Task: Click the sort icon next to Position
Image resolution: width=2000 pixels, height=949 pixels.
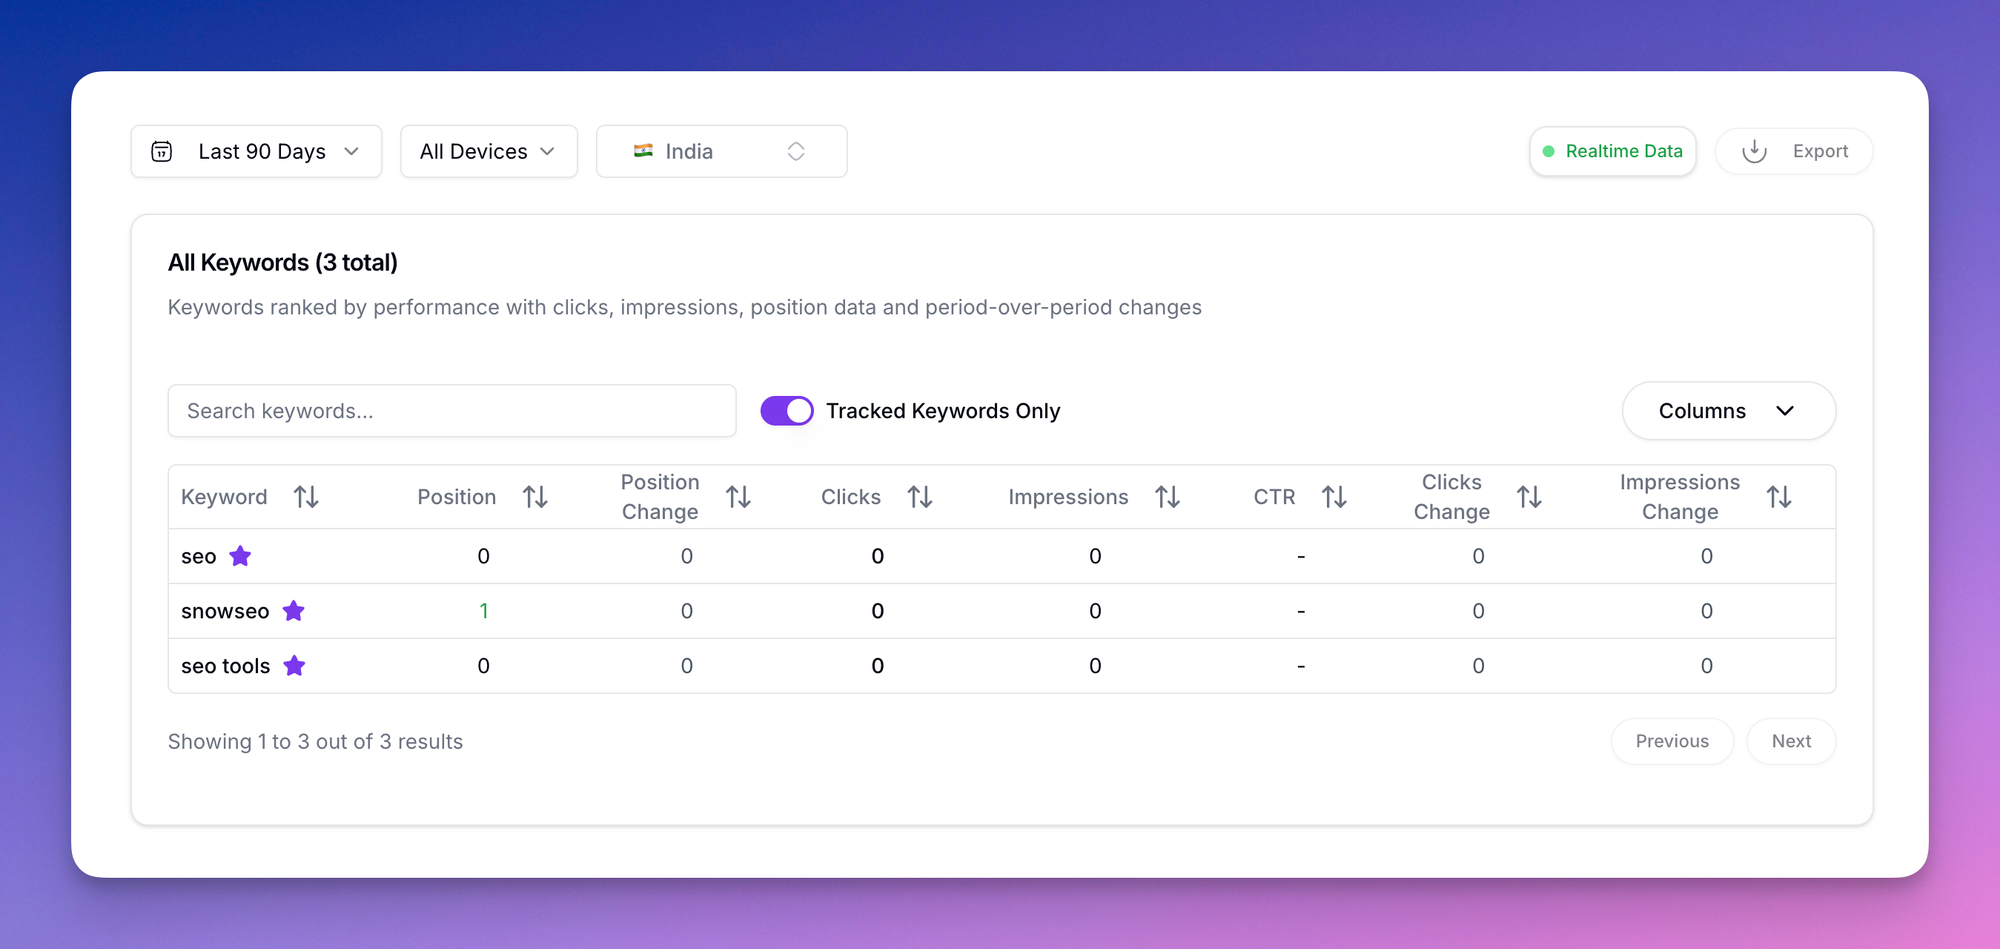Action: click(x=536, y=496)
